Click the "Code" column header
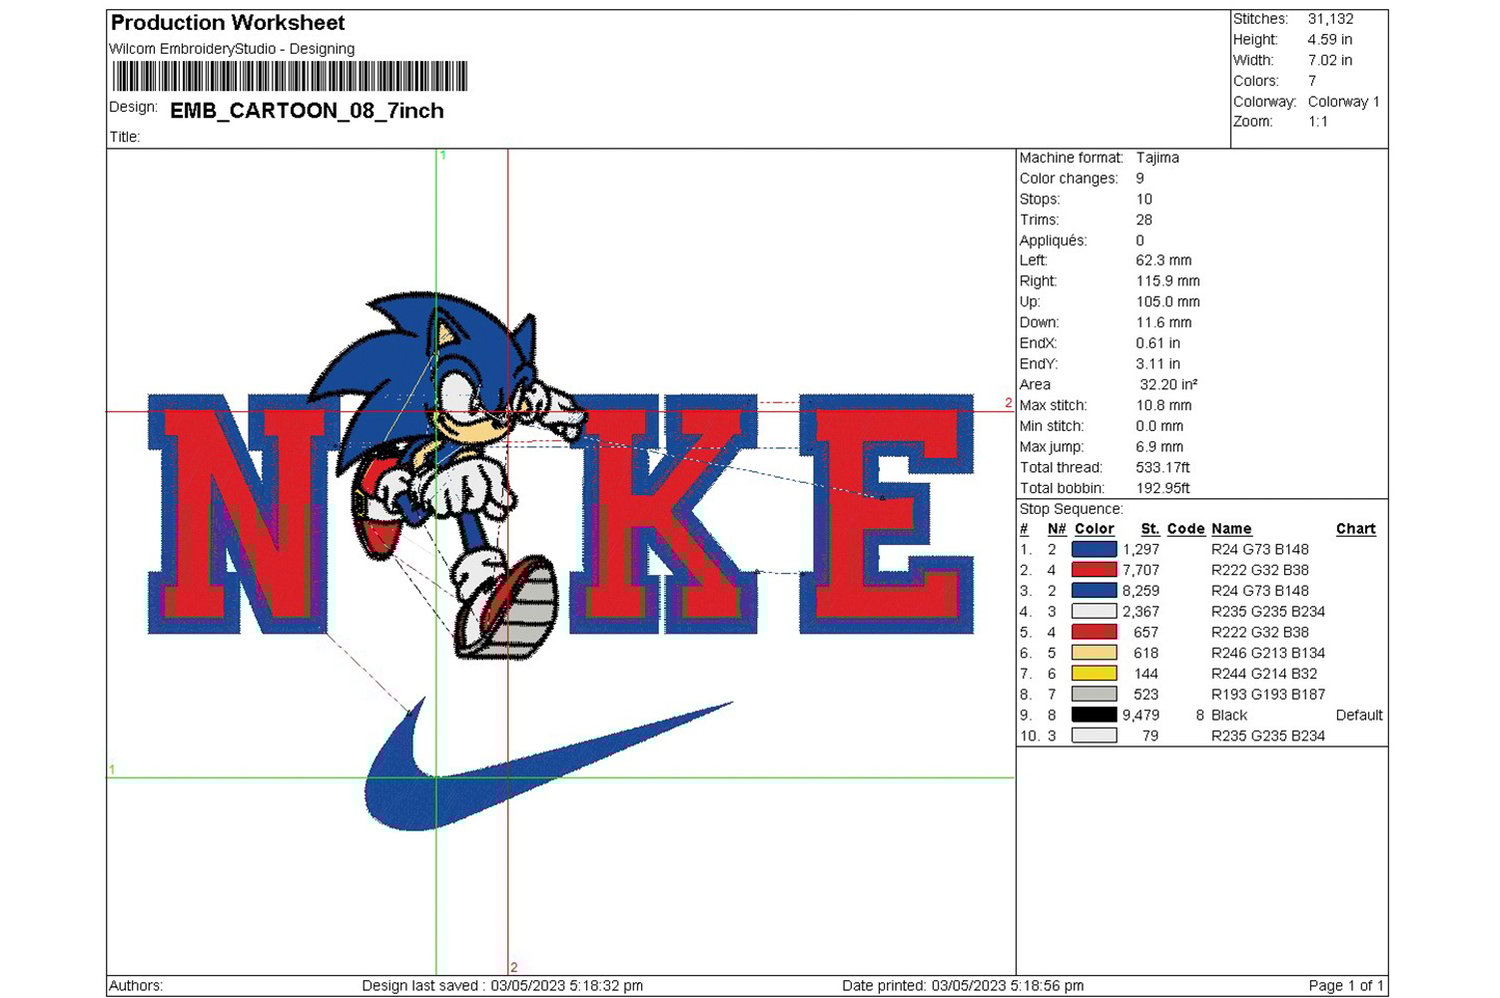The width and height of the screenshot is (1500, 998). click(x=1186, y=529)
